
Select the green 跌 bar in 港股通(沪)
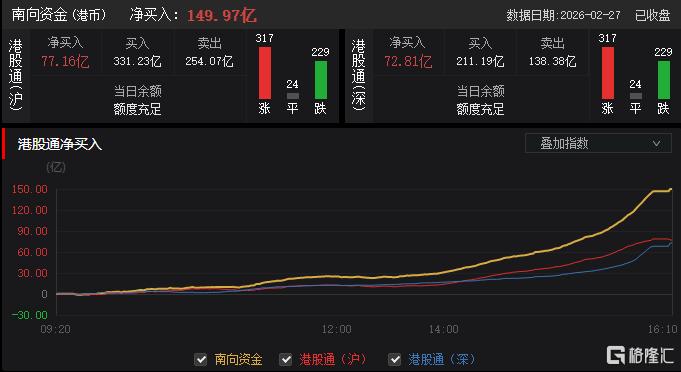(x=321, y=80)
